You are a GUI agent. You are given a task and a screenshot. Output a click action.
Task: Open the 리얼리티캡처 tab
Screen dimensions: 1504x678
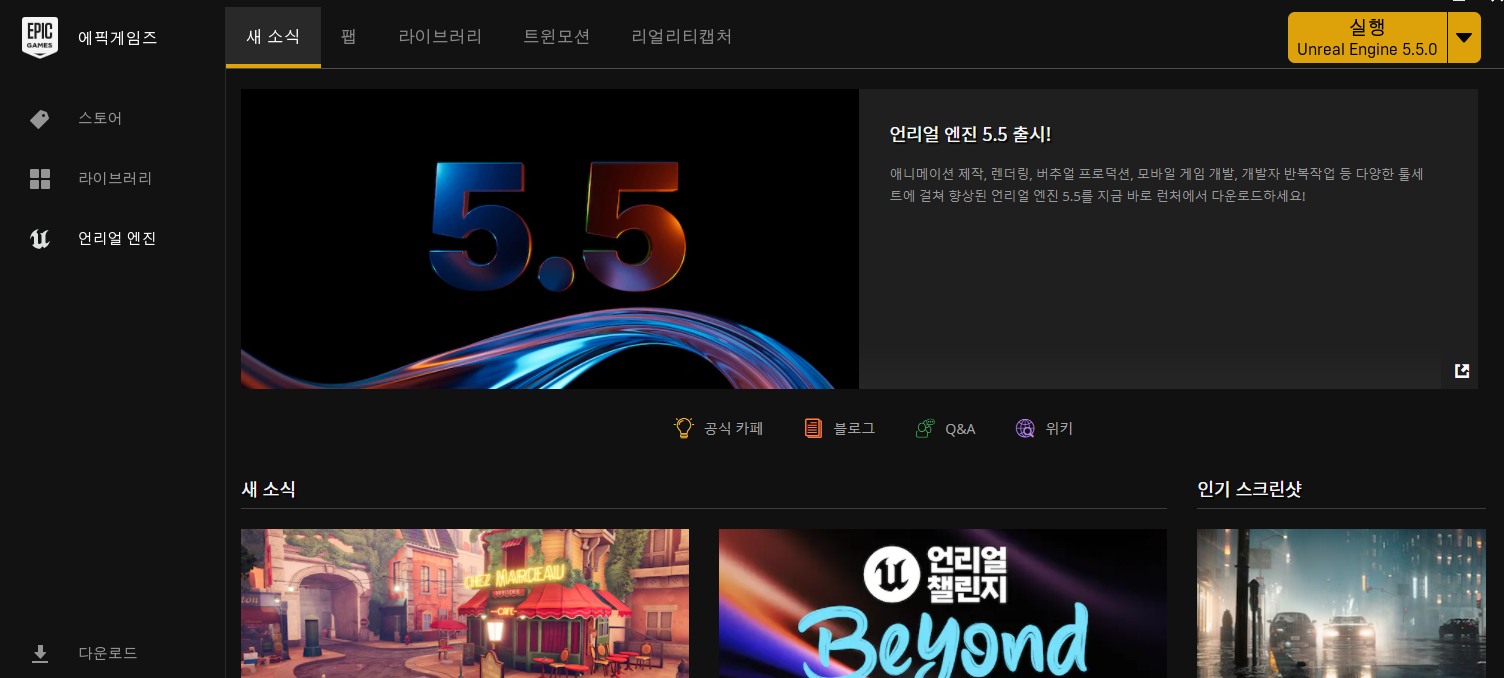pyautogui.click(x=682, y=37)
